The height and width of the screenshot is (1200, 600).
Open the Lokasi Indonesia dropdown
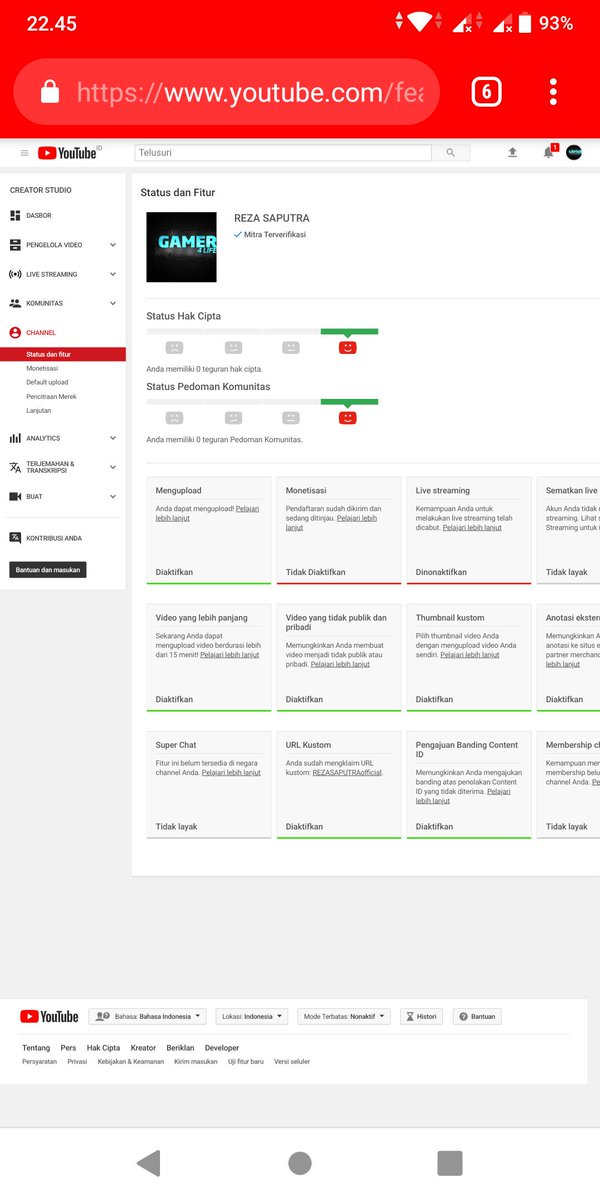[x=251, y=1016]
